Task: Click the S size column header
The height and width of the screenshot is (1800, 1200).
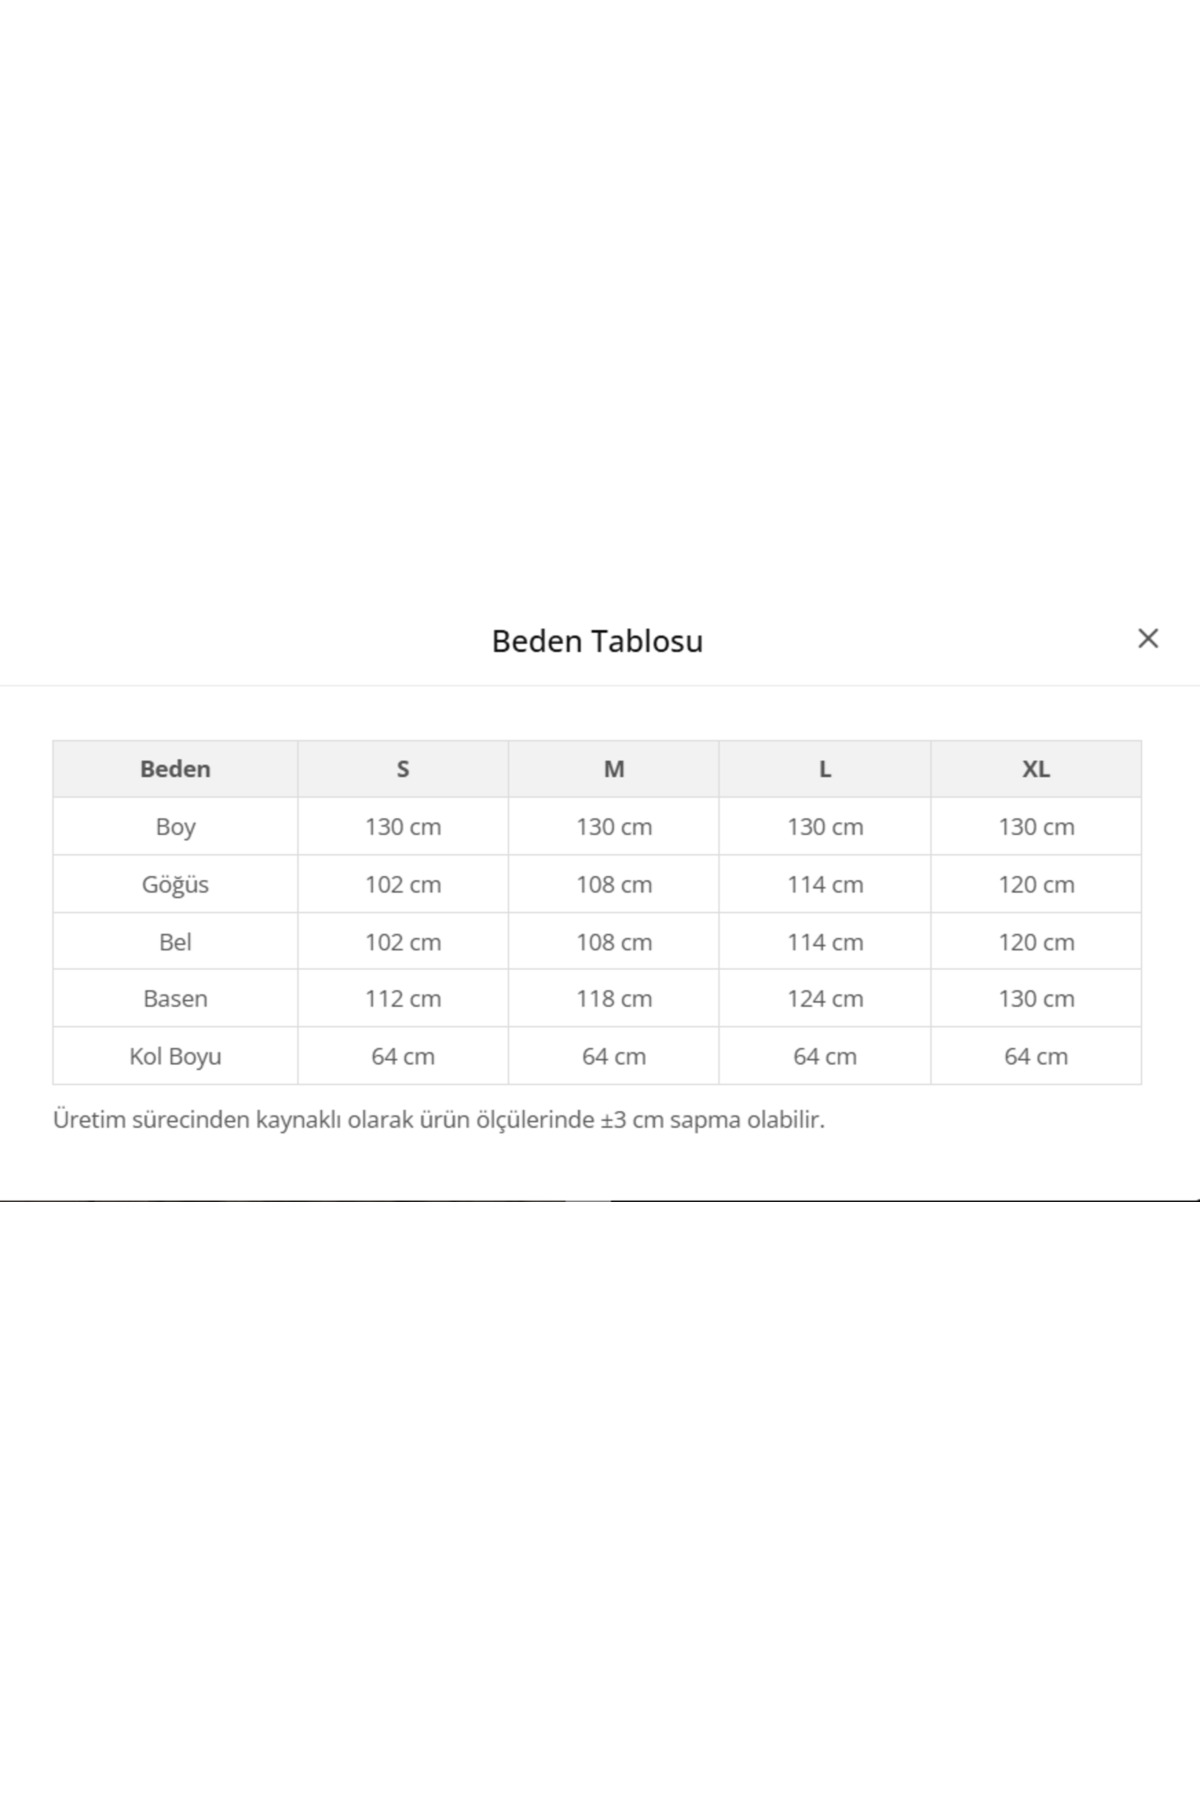Action: tap(403, 769)
